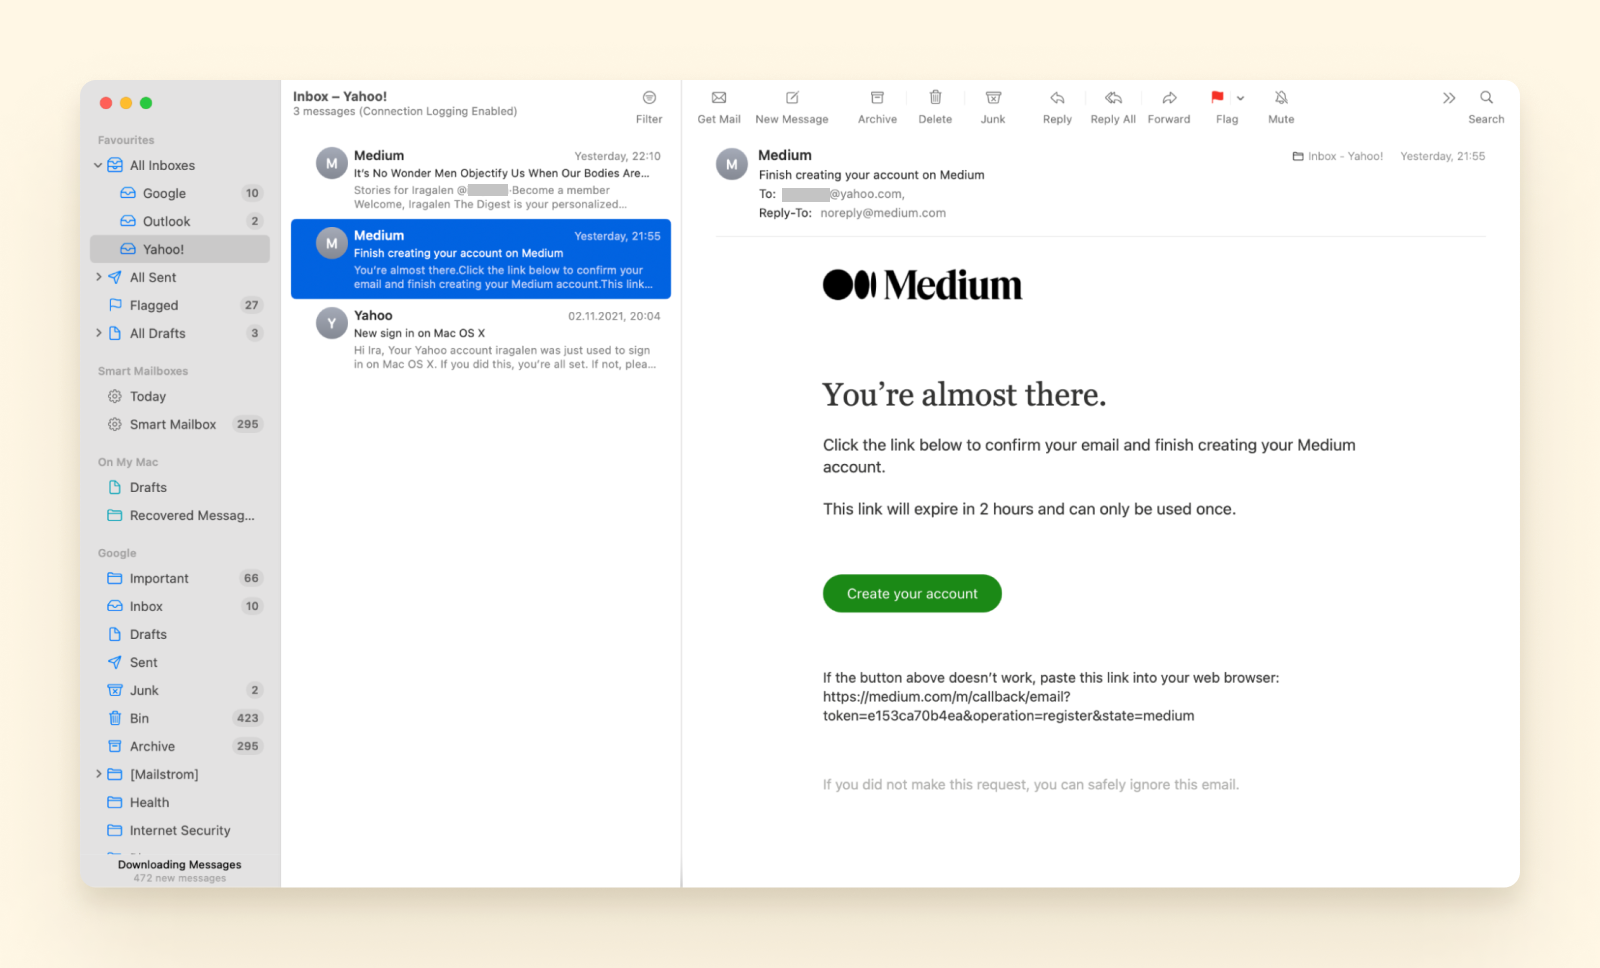
Task: Archive the open Medium email
Action: coord(876,105)
